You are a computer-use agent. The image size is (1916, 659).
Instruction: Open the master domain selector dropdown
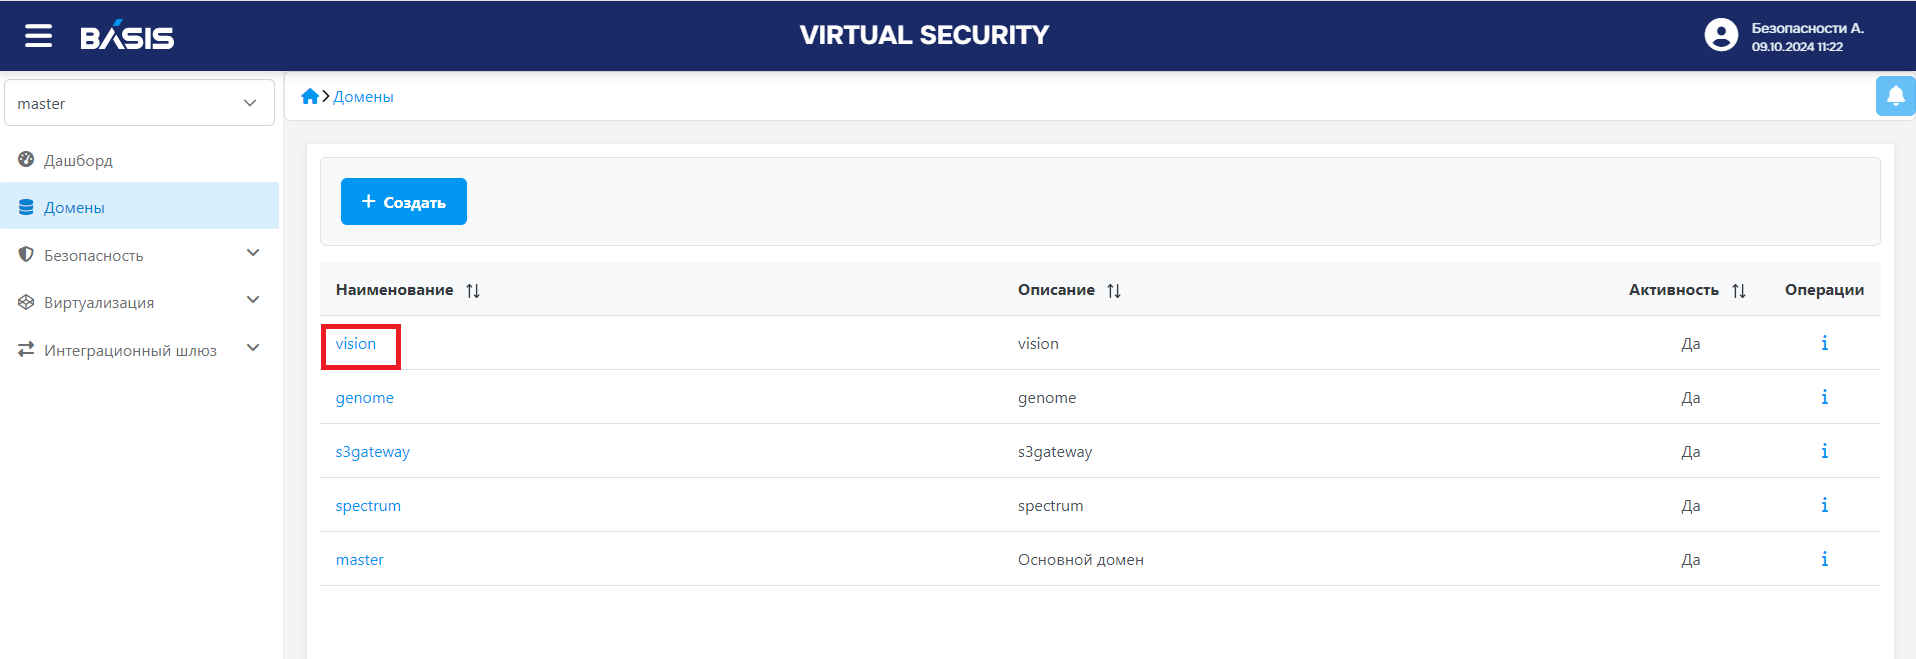139,103
